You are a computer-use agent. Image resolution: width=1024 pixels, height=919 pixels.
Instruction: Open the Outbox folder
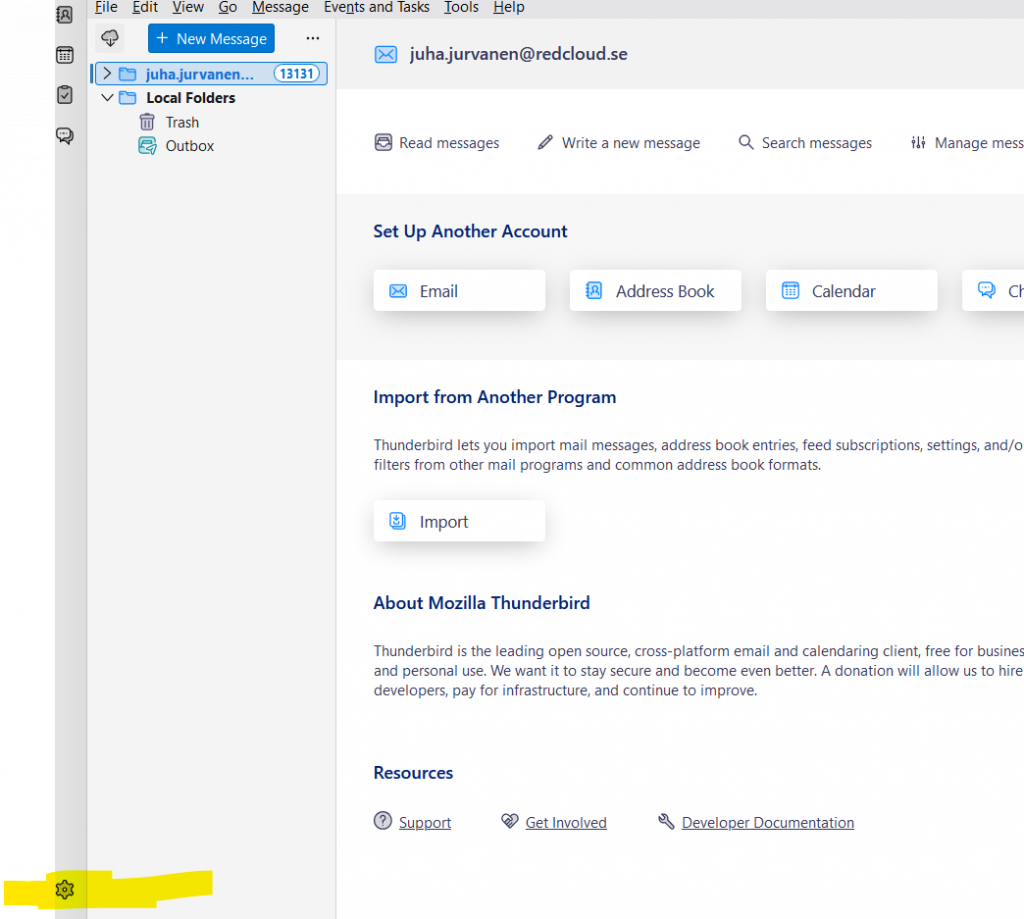point(189,145)
